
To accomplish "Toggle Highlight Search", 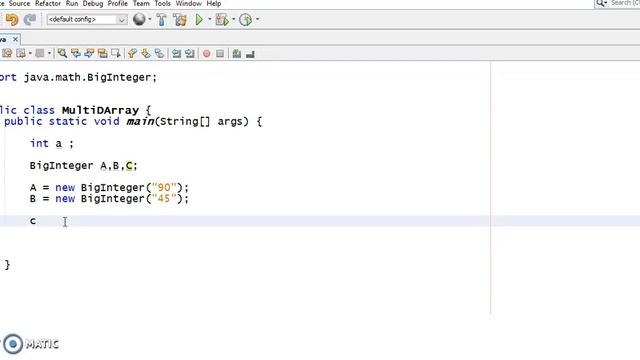I will [x=102, y=53].
